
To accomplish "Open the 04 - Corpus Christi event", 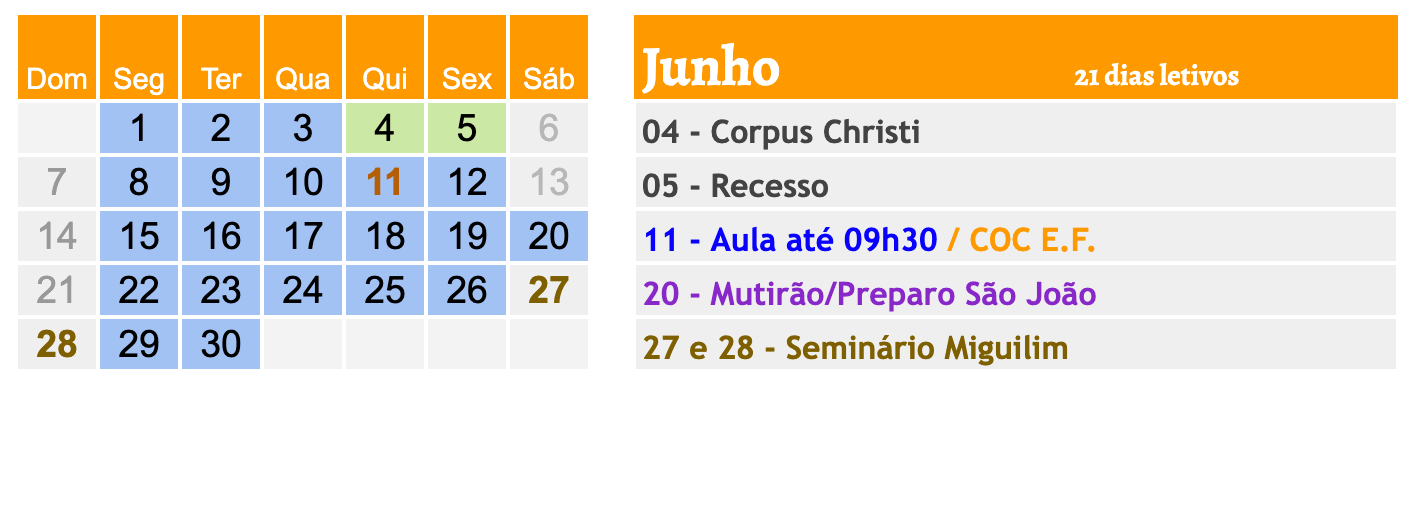I will point(781,131).
